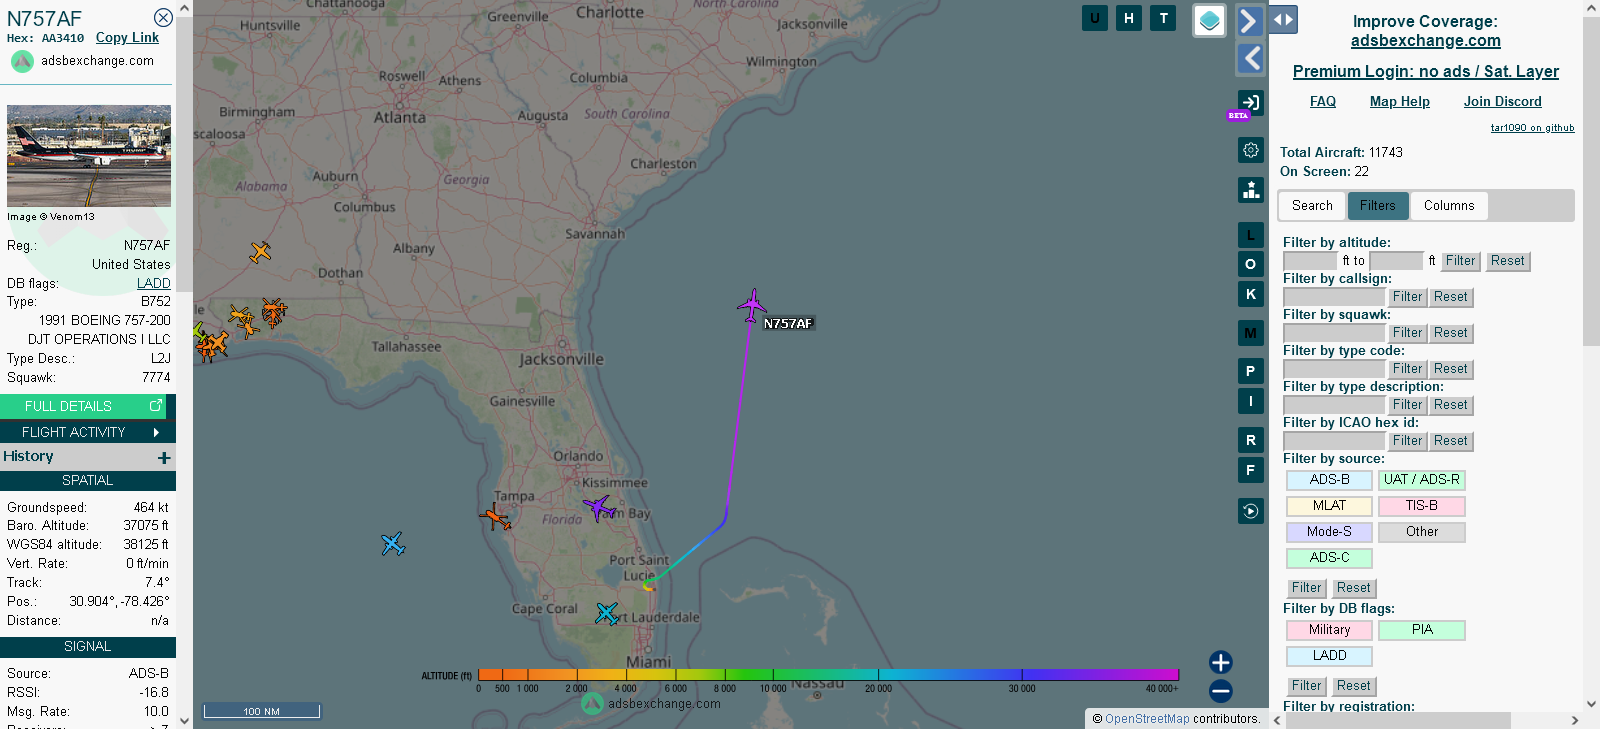Click the Copy Link link

coord(127,38)
